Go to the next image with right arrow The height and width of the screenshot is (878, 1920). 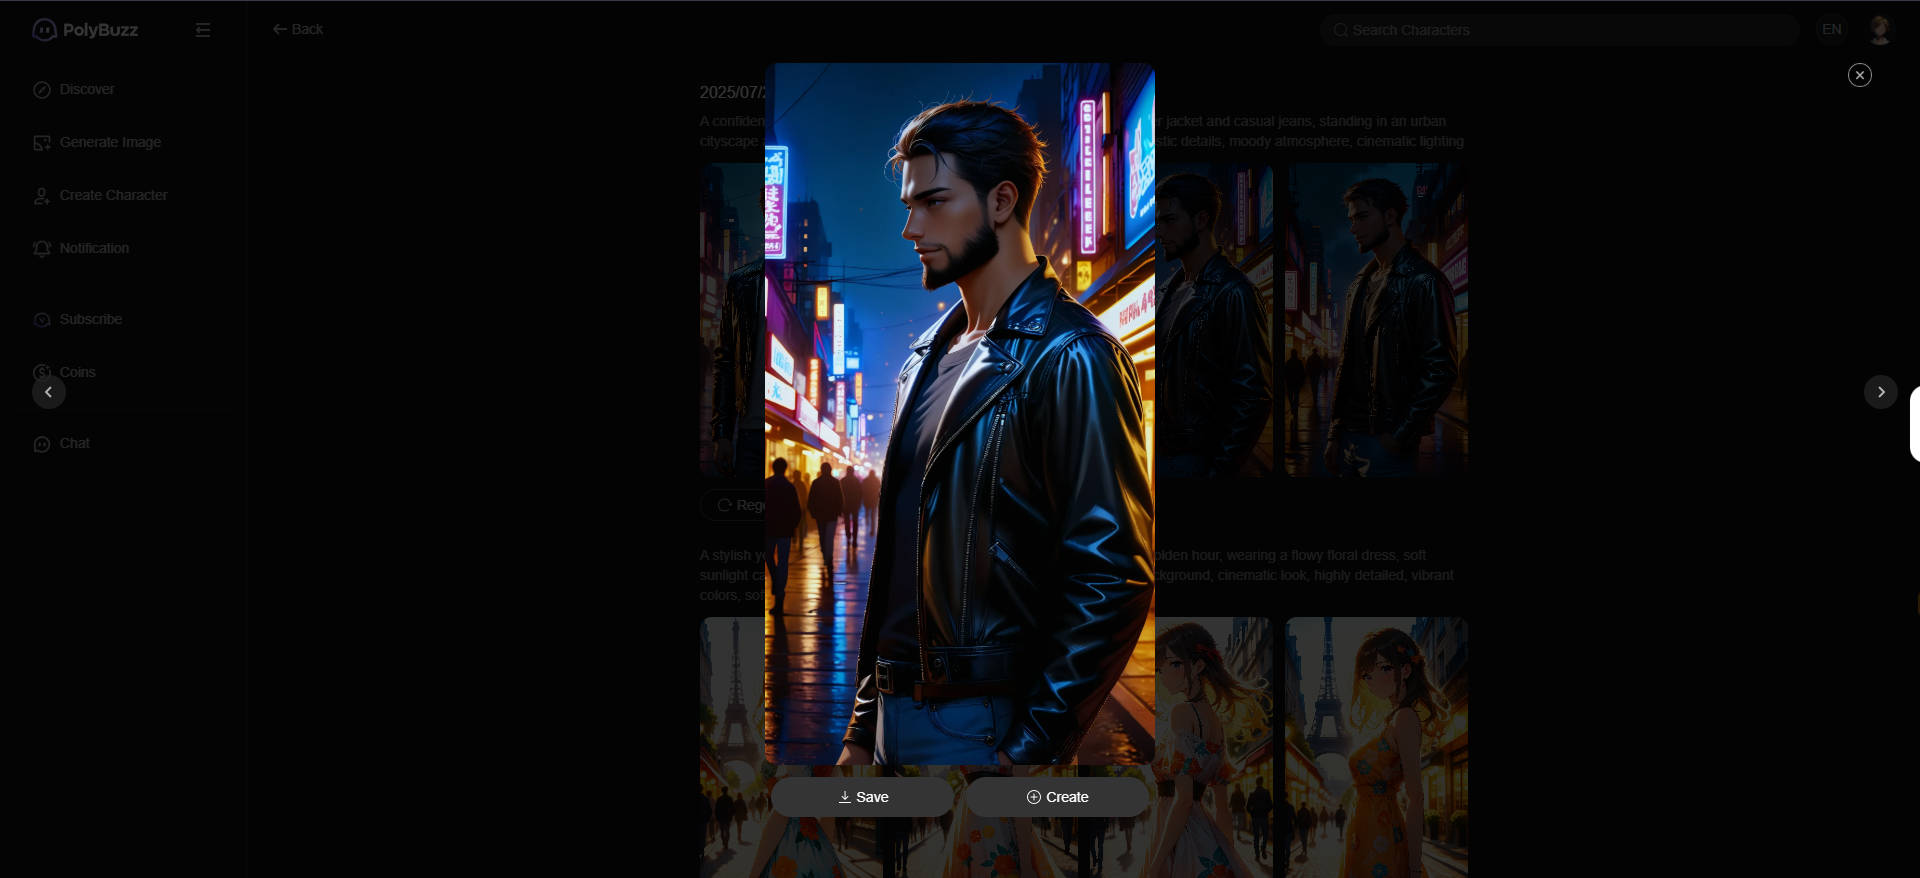click(1880, 392)
